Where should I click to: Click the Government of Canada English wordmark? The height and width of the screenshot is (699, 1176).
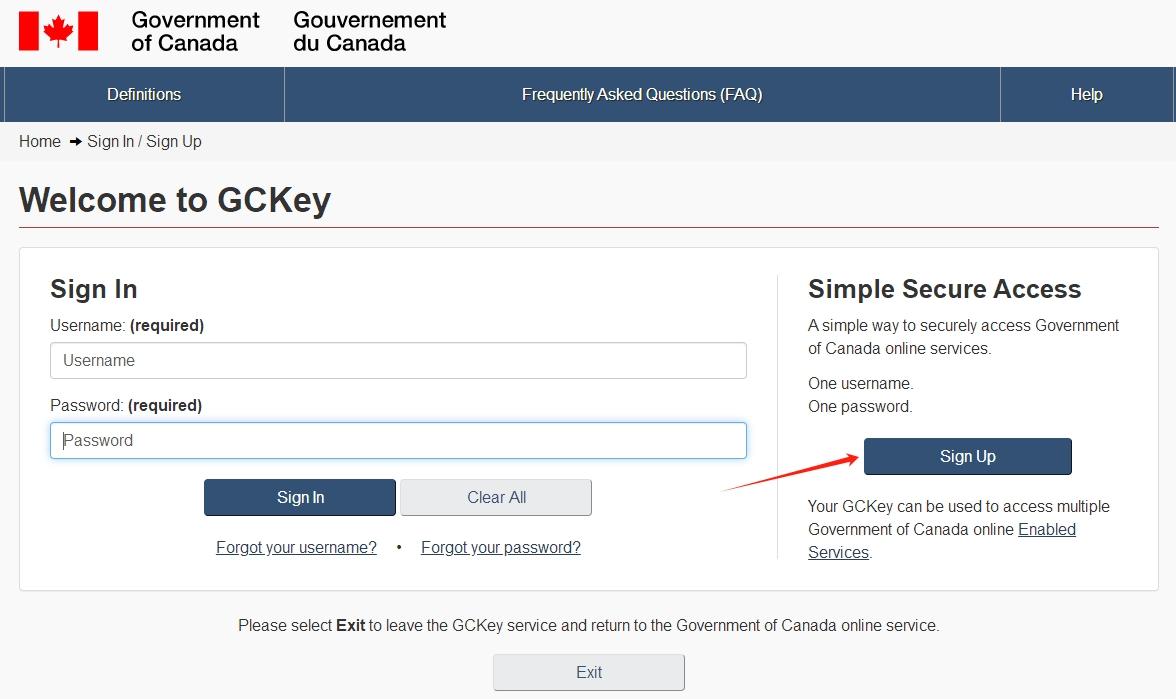tap(195, 31)
